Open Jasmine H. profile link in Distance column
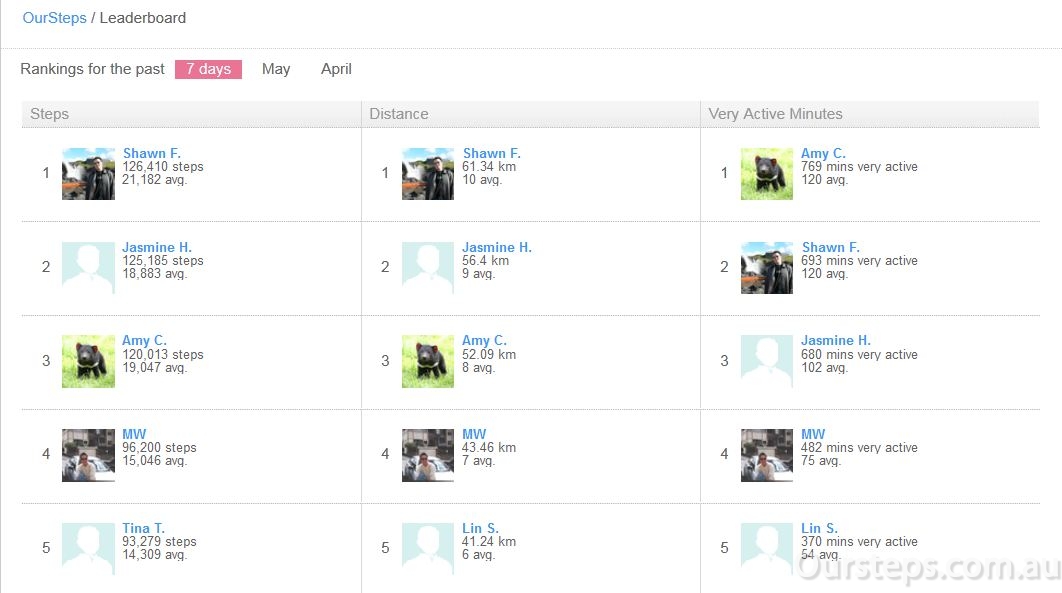This screenshot has width=1062, height=593. 496,247
